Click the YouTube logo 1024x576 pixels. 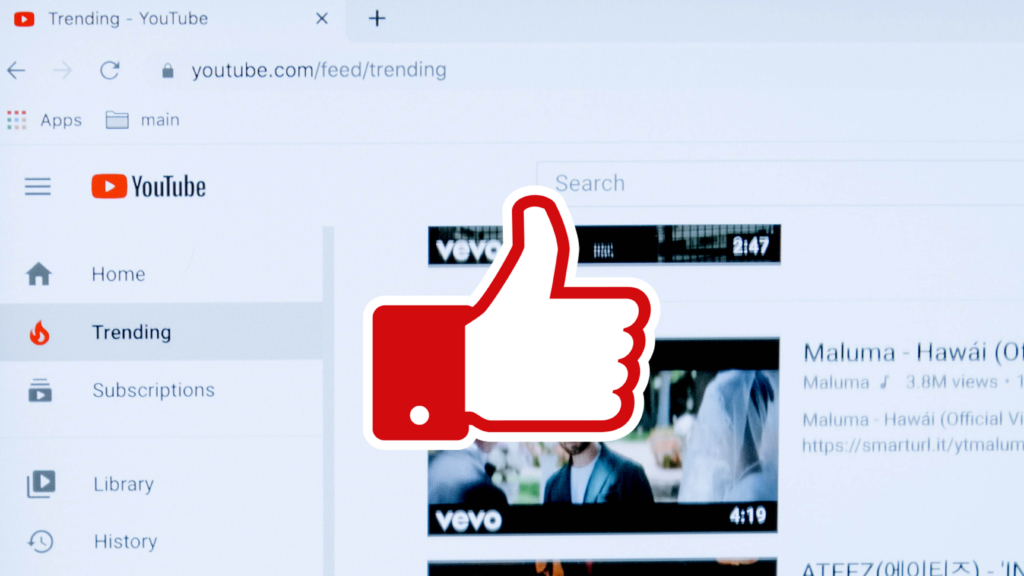tap(148, 187)
